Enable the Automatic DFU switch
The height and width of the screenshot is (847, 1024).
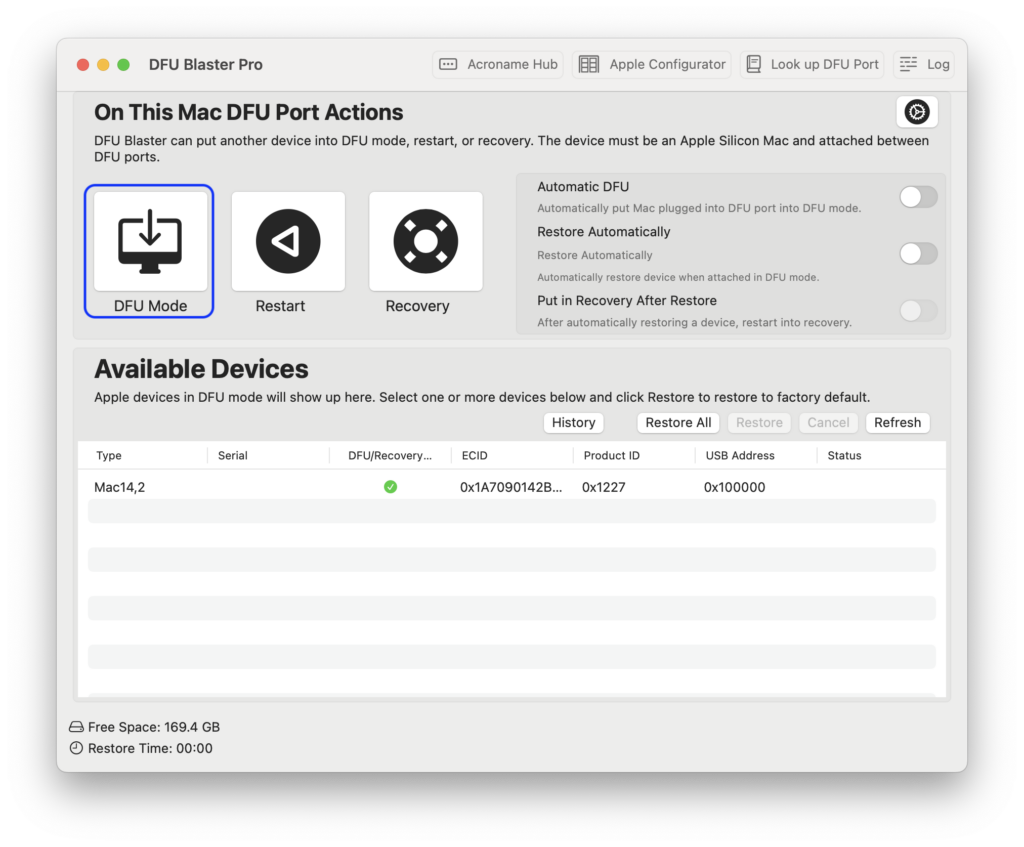tap(917, 197)
